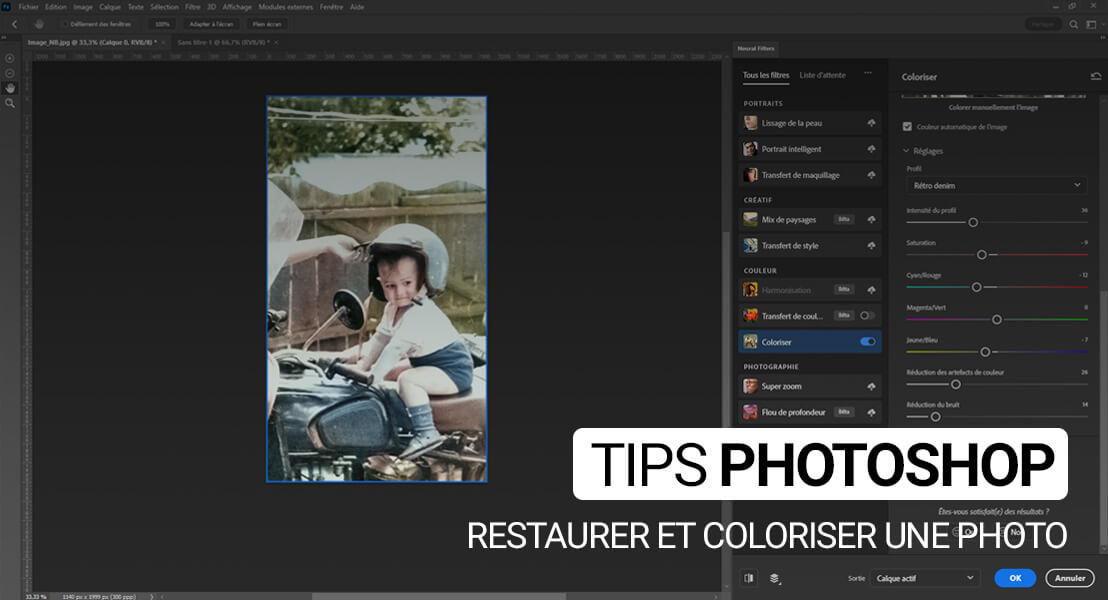This screenshot has height=600, width=1108.
Task: Click the Photoshop logo icon
Action: click(6, 6)
